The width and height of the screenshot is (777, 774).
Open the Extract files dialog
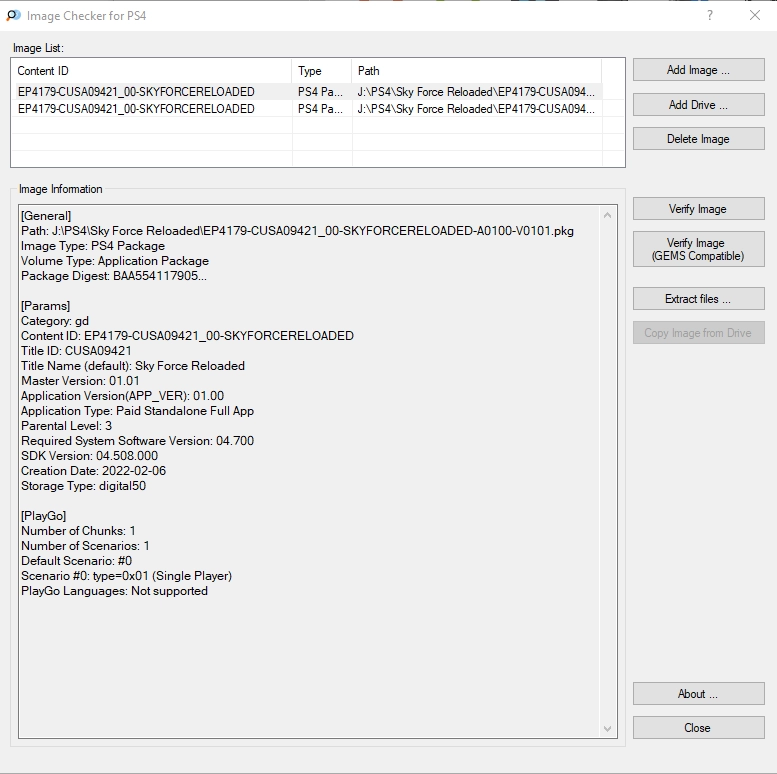tap(698, 299)
